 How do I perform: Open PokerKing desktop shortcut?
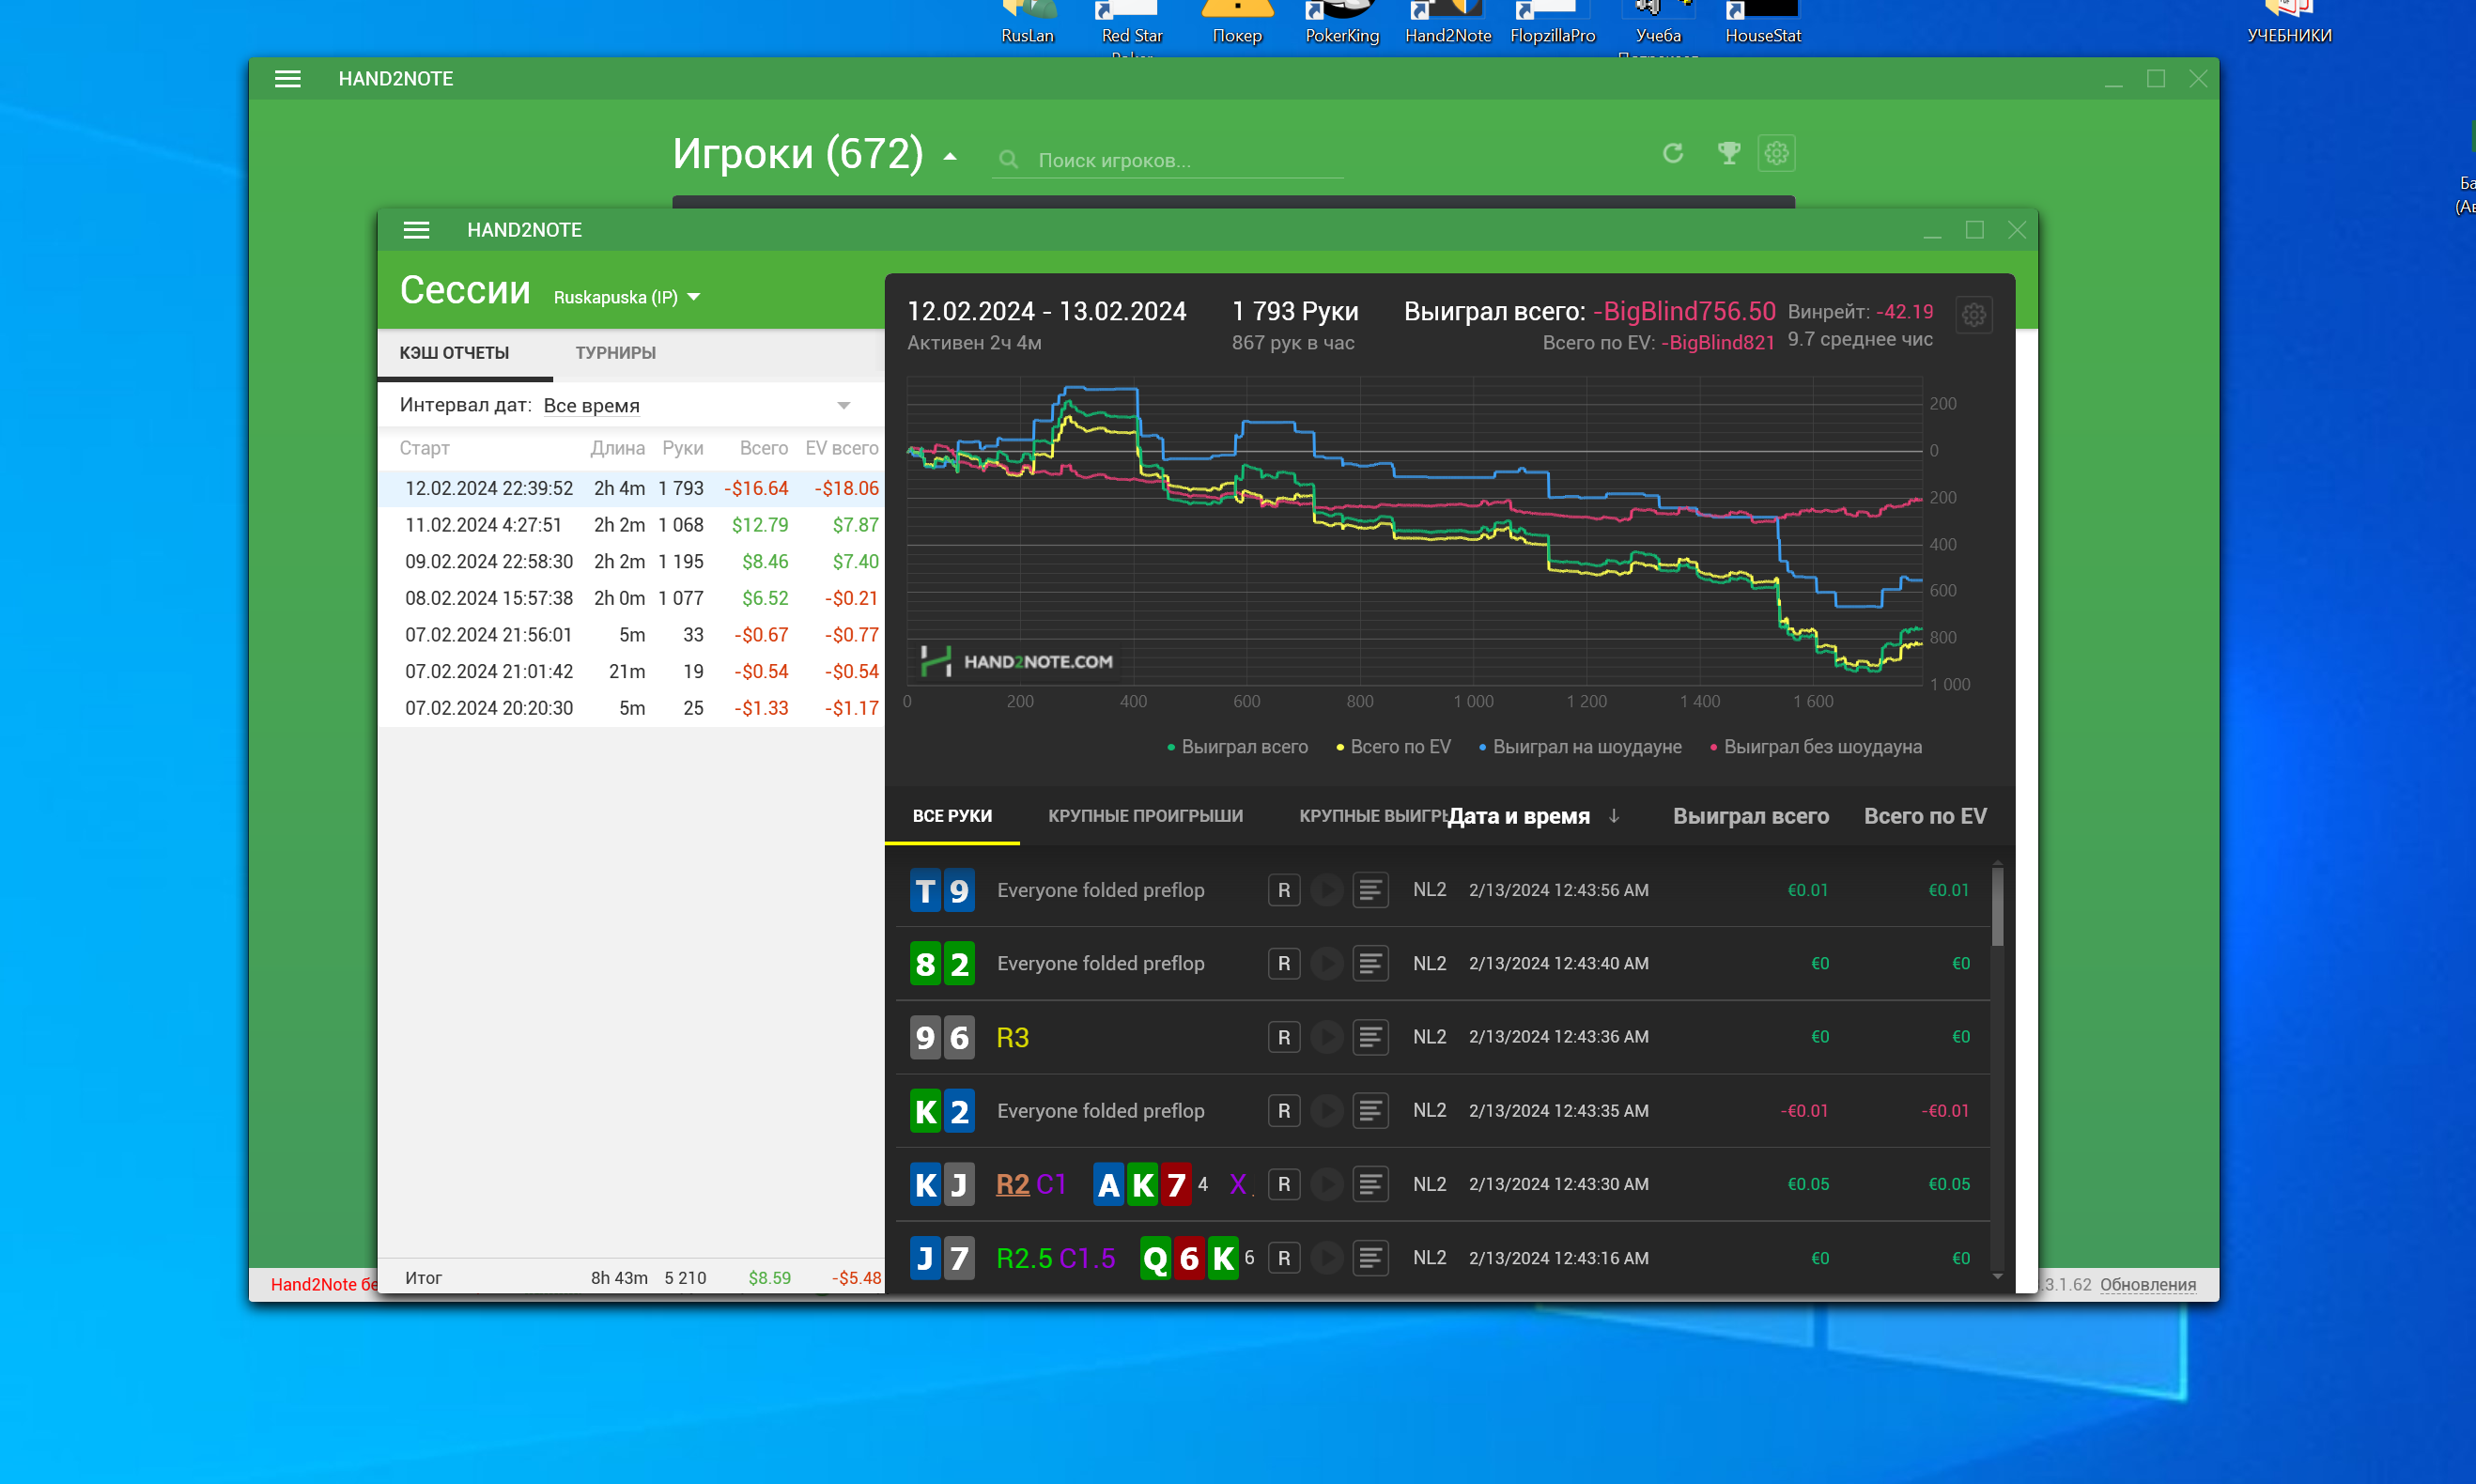(x=1342, y=22)
